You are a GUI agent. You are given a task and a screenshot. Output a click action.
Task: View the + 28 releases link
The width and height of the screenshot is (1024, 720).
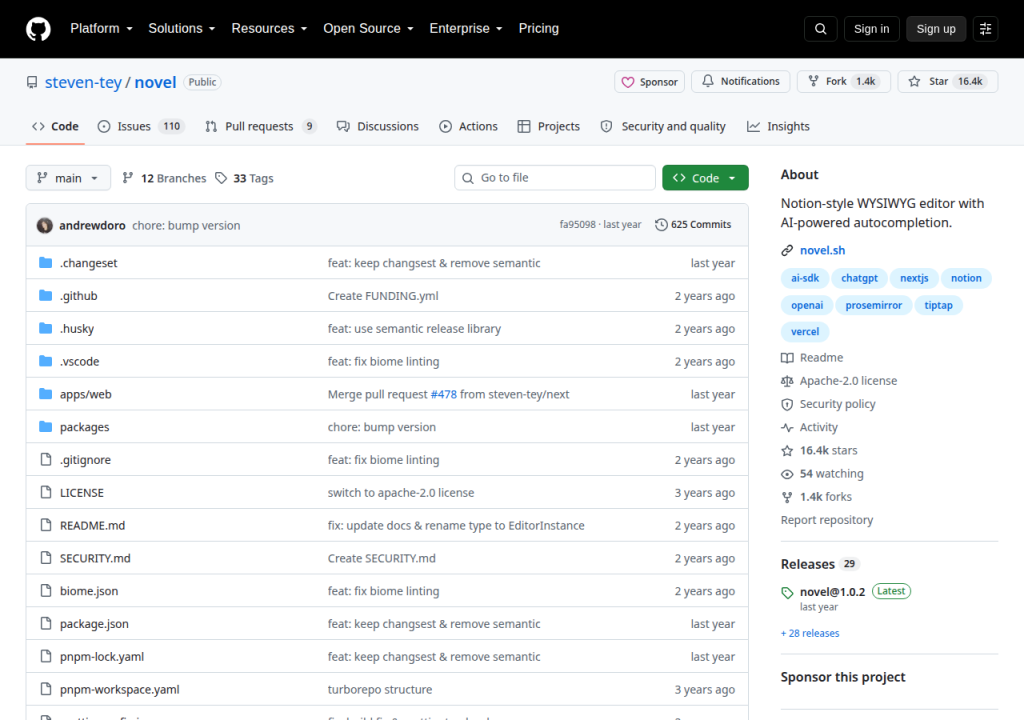(810, 633)
